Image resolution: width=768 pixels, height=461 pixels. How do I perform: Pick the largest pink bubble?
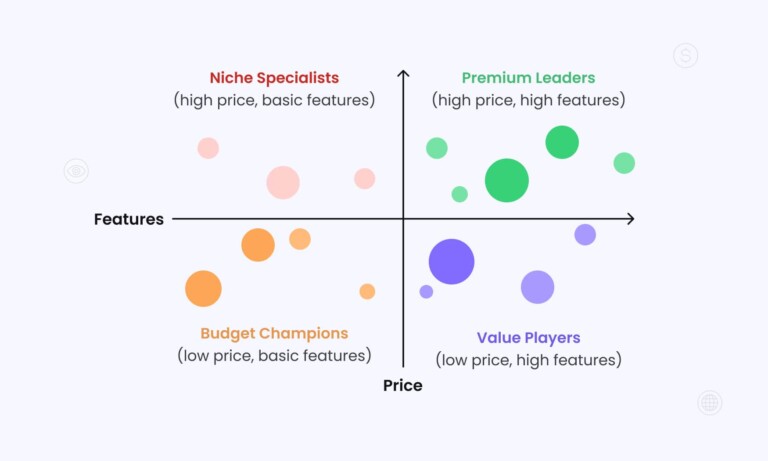click(283, 182)
